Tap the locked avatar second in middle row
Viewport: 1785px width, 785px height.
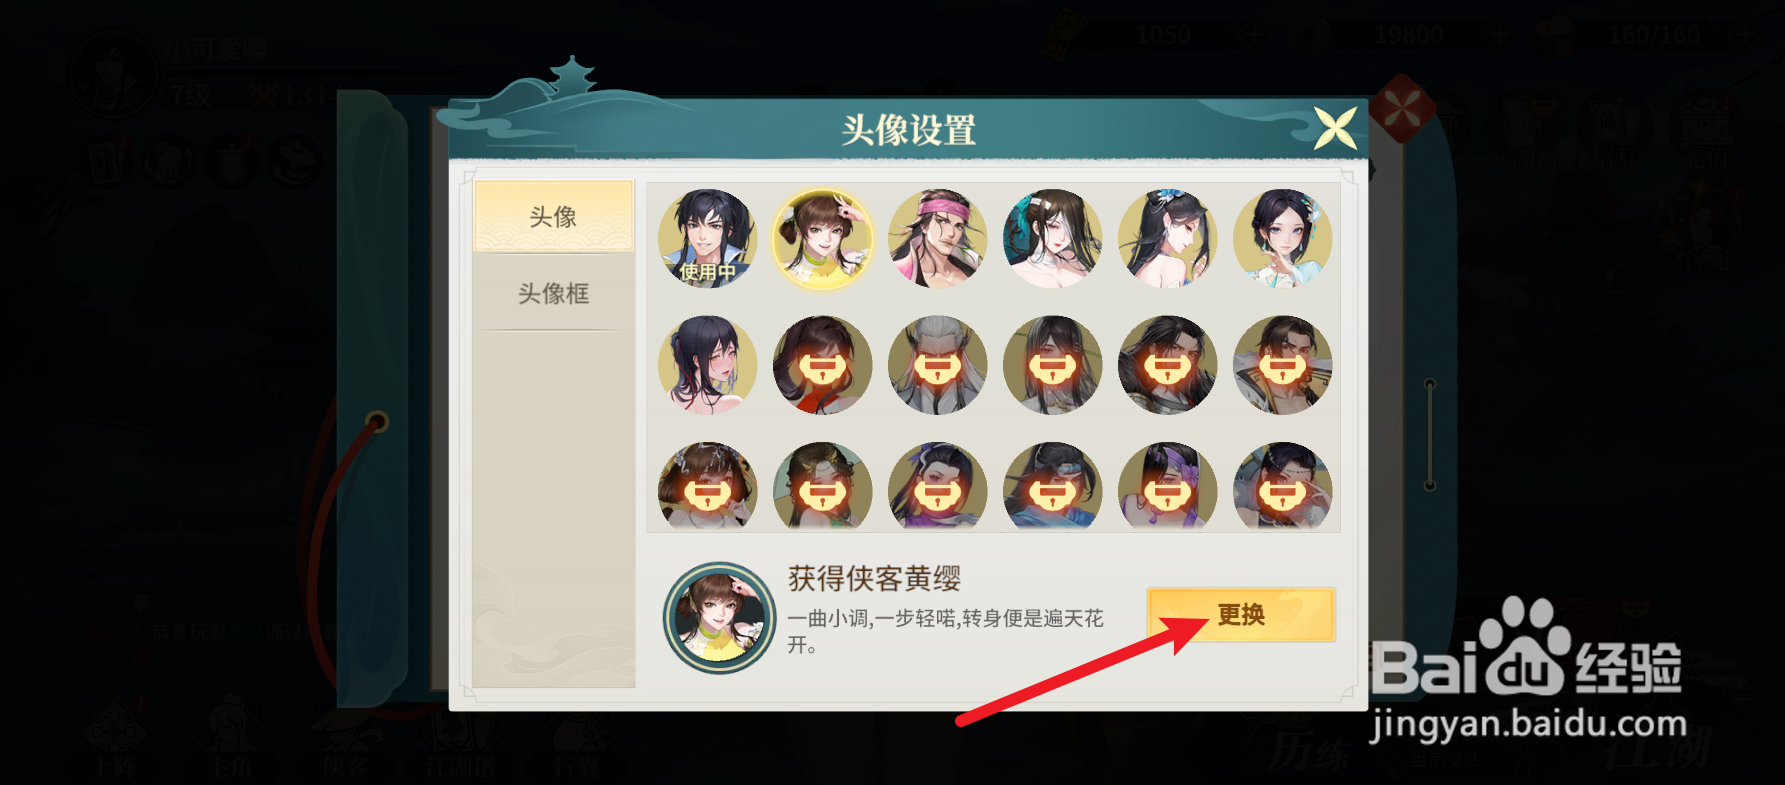click(x=823, y=365)
